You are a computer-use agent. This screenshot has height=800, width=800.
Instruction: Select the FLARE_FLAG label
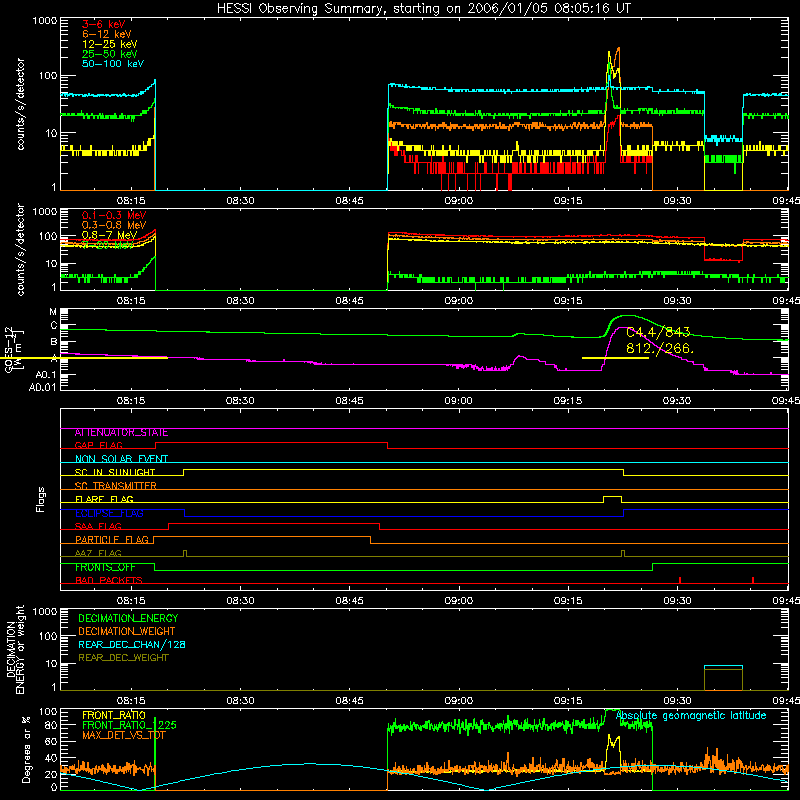click(x=104, y=499)
